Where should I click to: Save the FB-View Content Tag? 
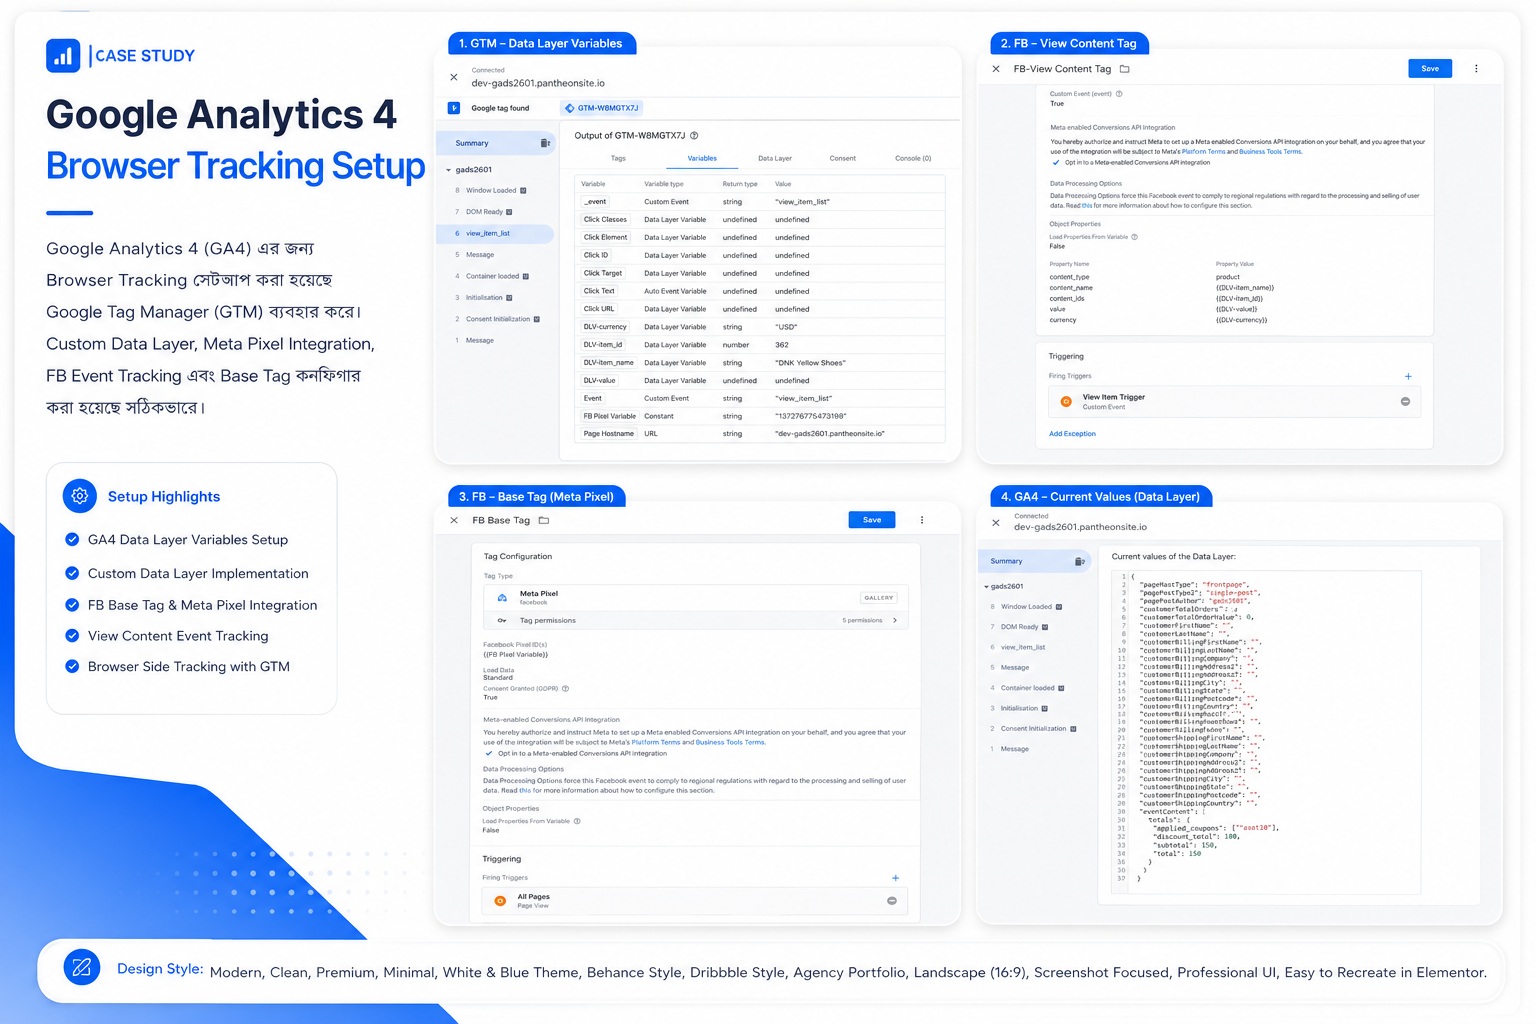[1430, 68]
